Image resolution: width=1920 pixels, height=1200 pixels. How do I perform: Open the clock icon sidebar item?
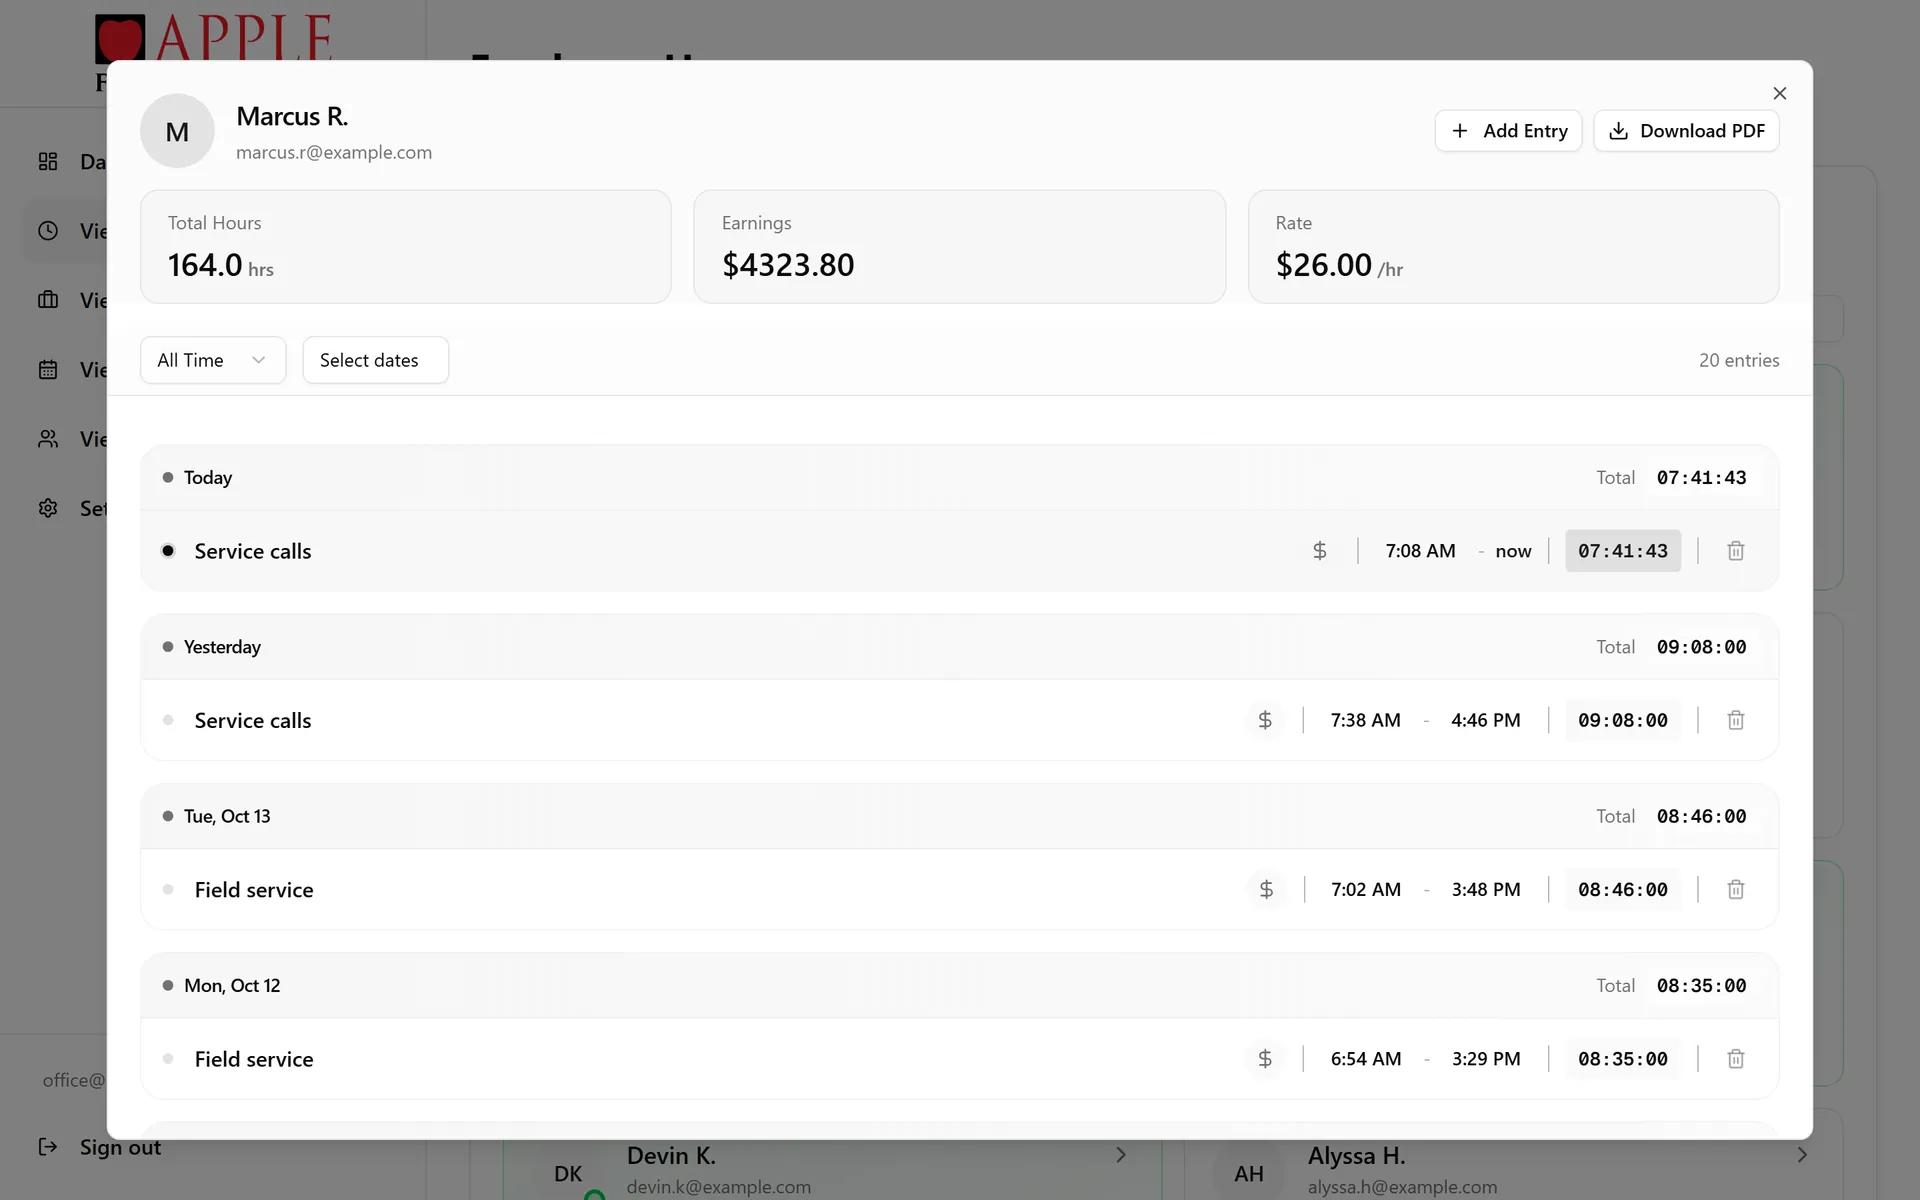(48, 231)
